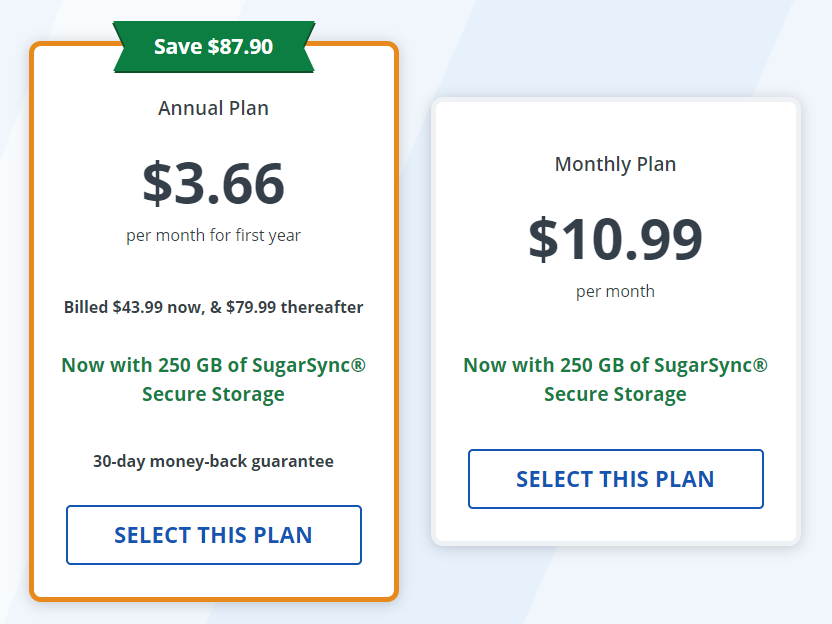
Task: Click annual plan SugarSync Secure Storage text
Action: (x=213, y=379)
